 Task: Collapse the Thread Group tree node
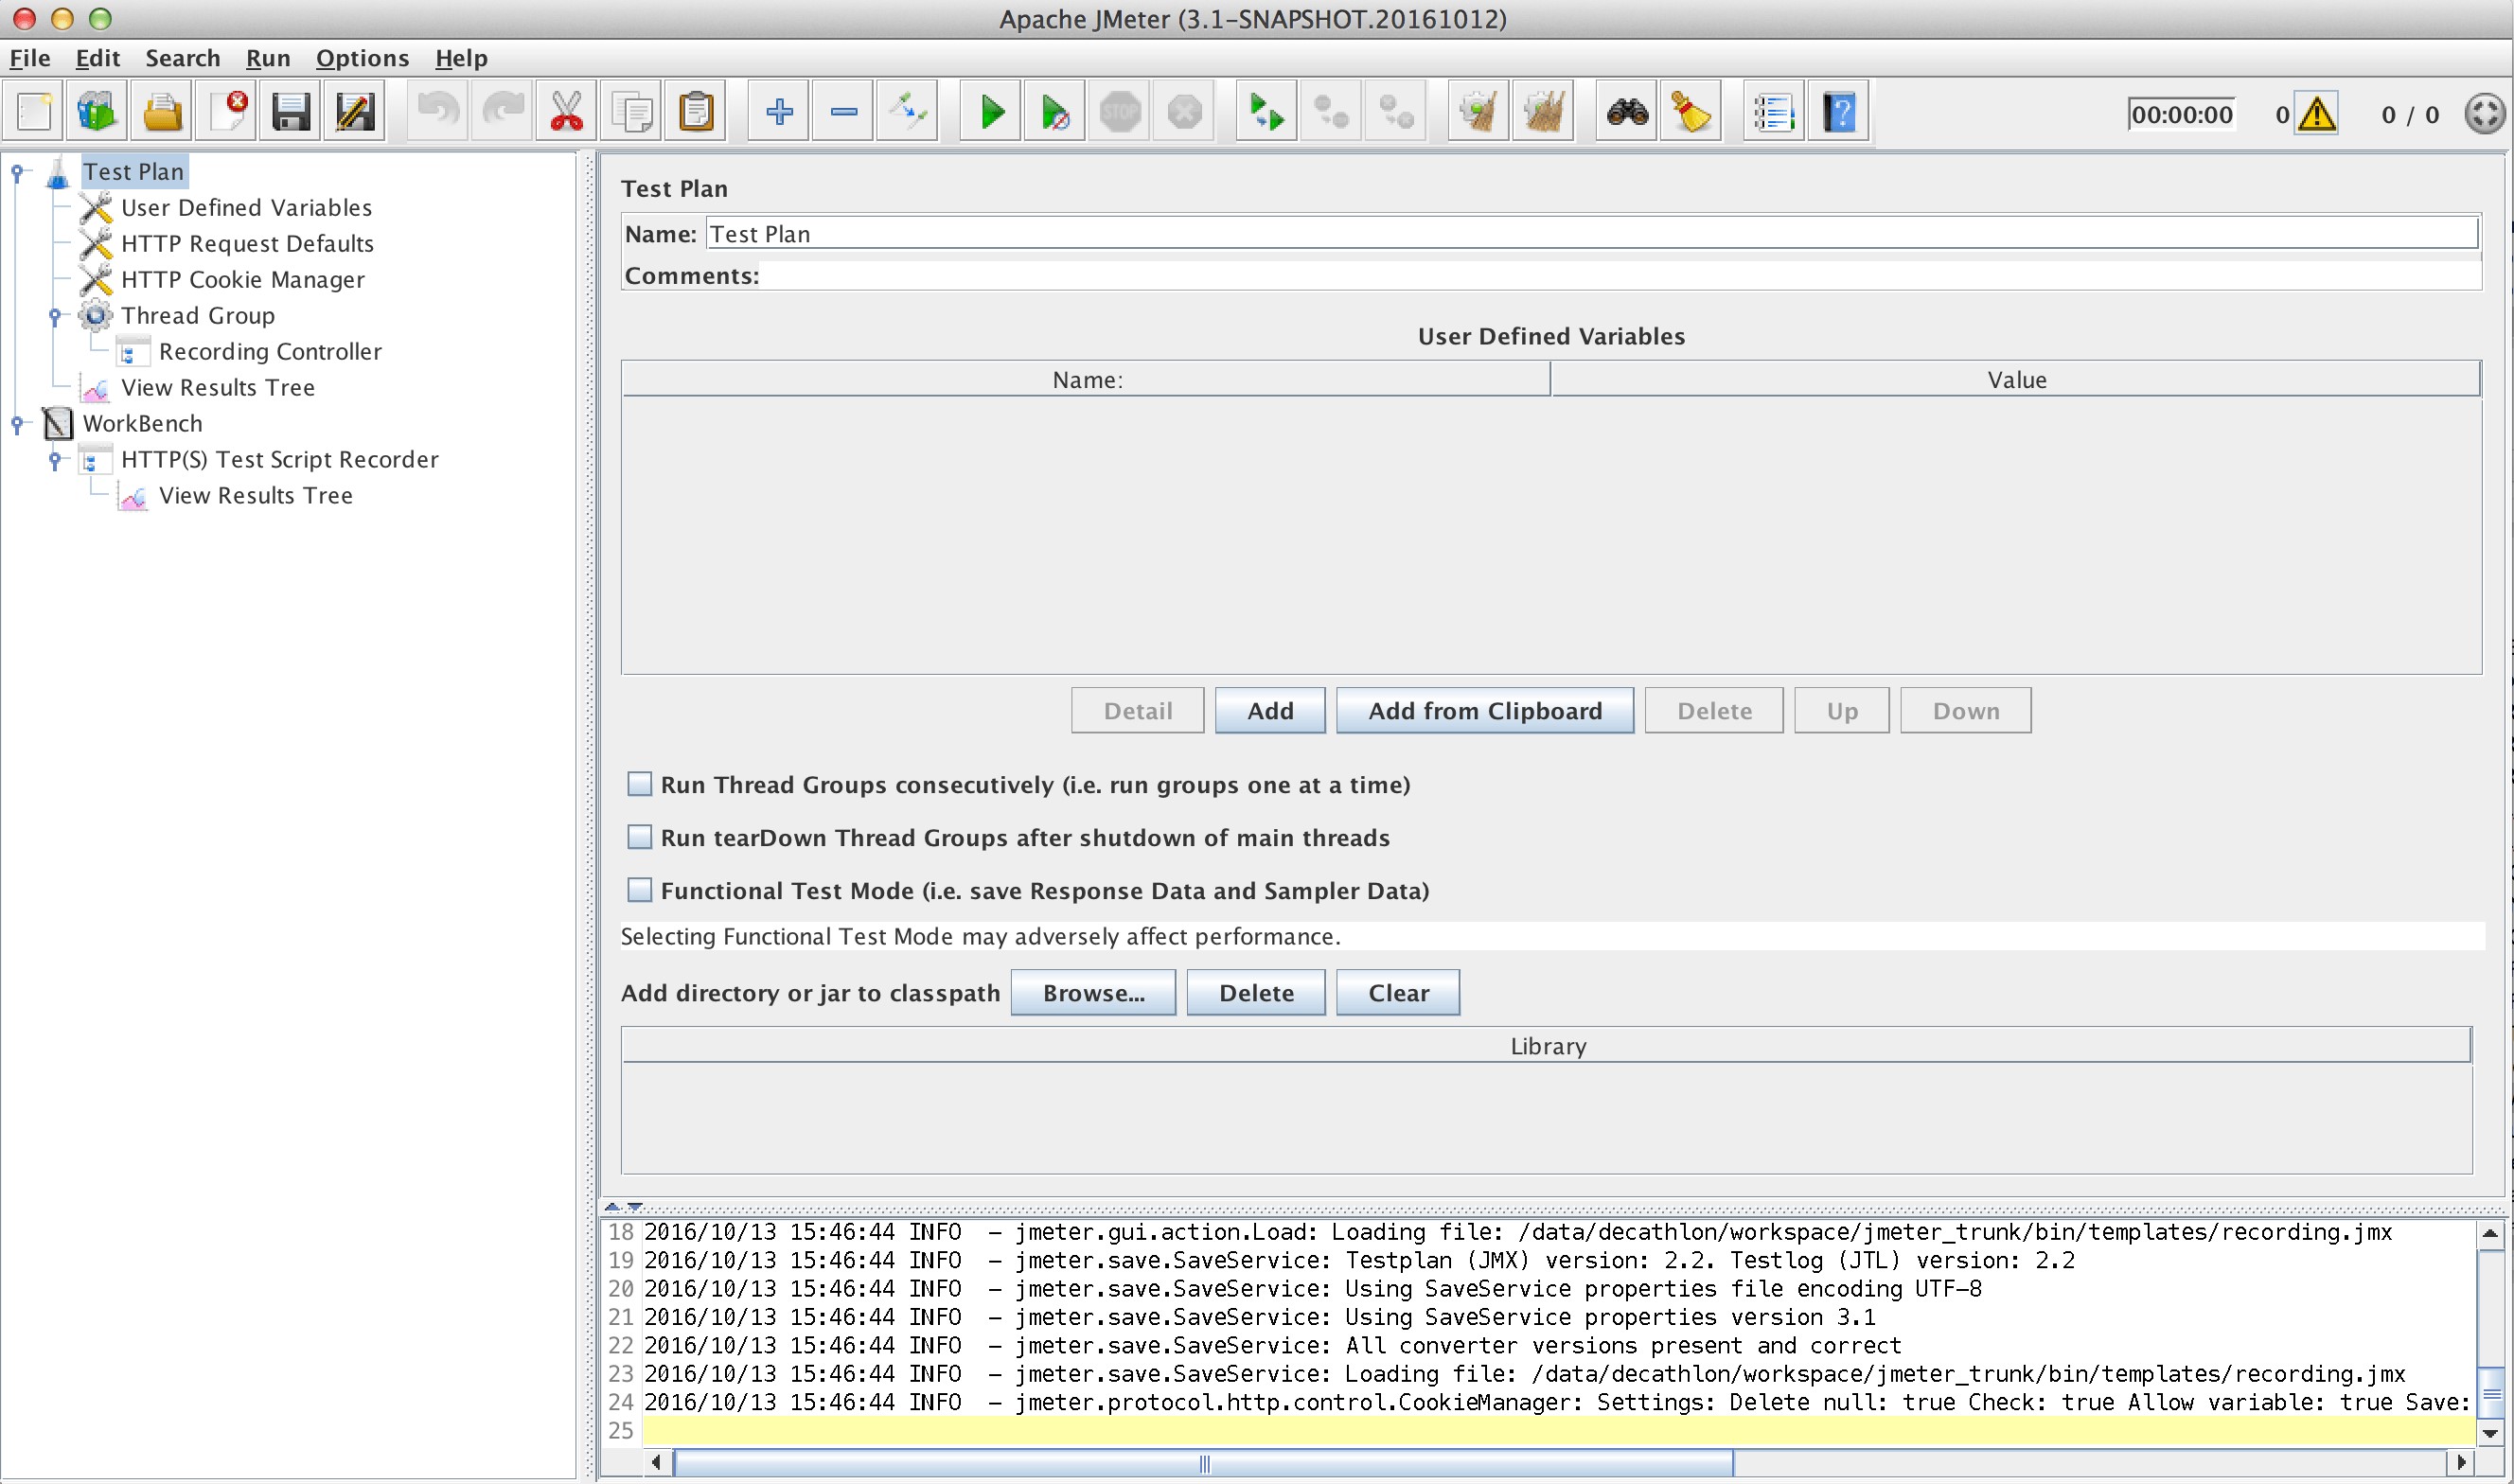(53, 315)
